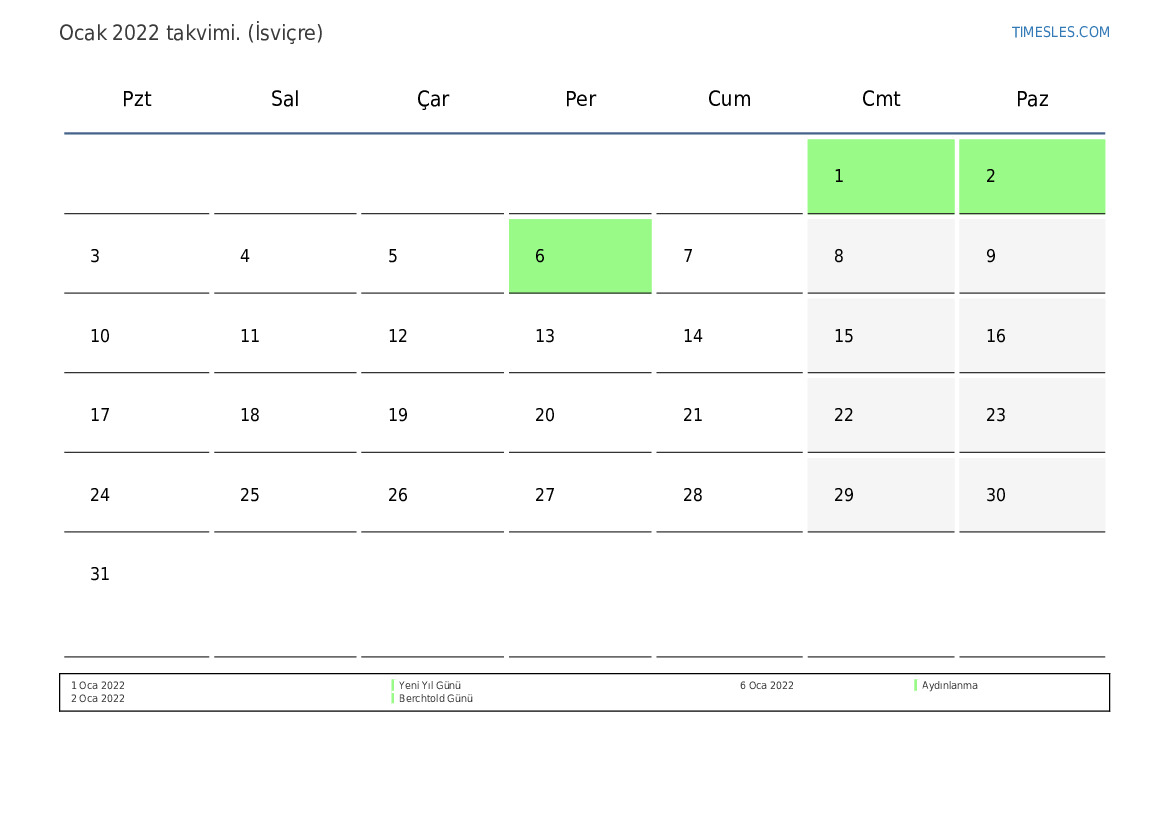Image resolution: width=1169 pixels, height=827 pixels.
Task: Click the Paz weekday column header
Action: [1032, 99]
